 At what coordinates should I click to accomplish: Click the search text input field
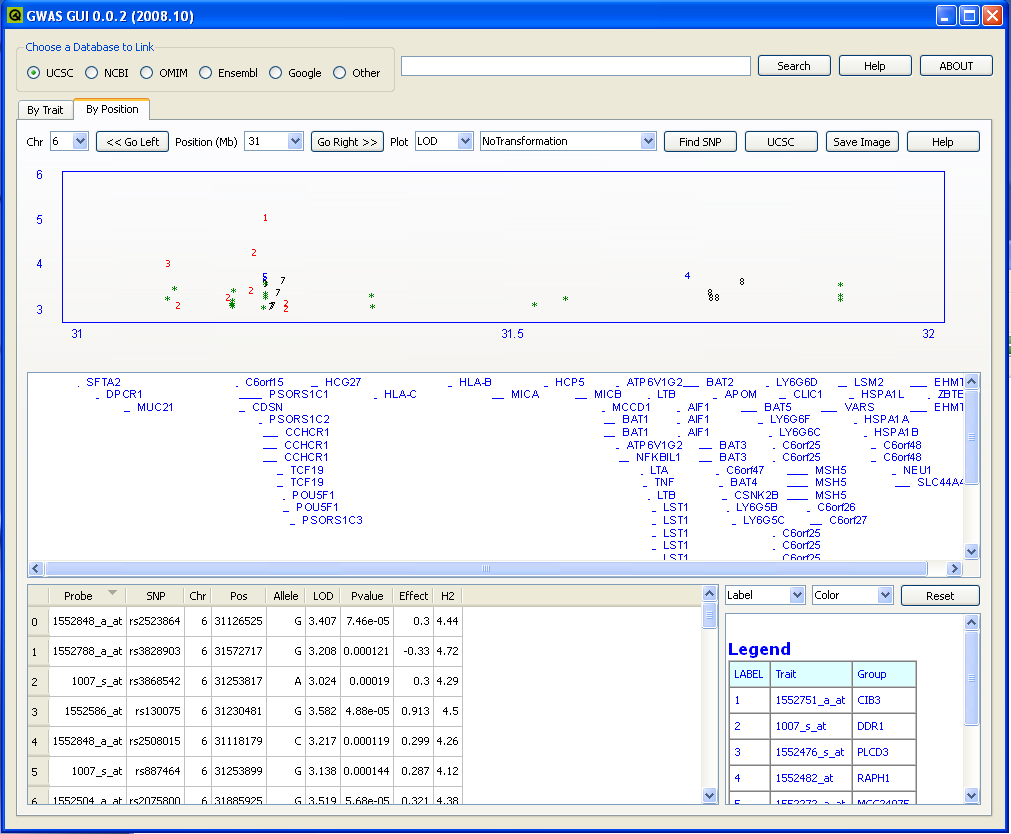click(x=575, y=66)
